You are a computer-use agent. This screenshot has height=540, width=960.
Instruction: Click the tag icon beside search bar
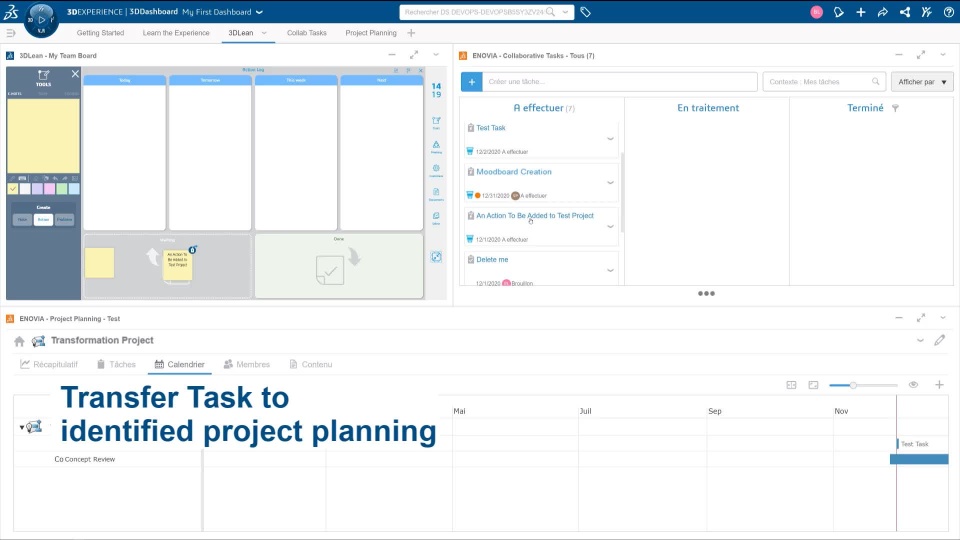click(585, 13)
